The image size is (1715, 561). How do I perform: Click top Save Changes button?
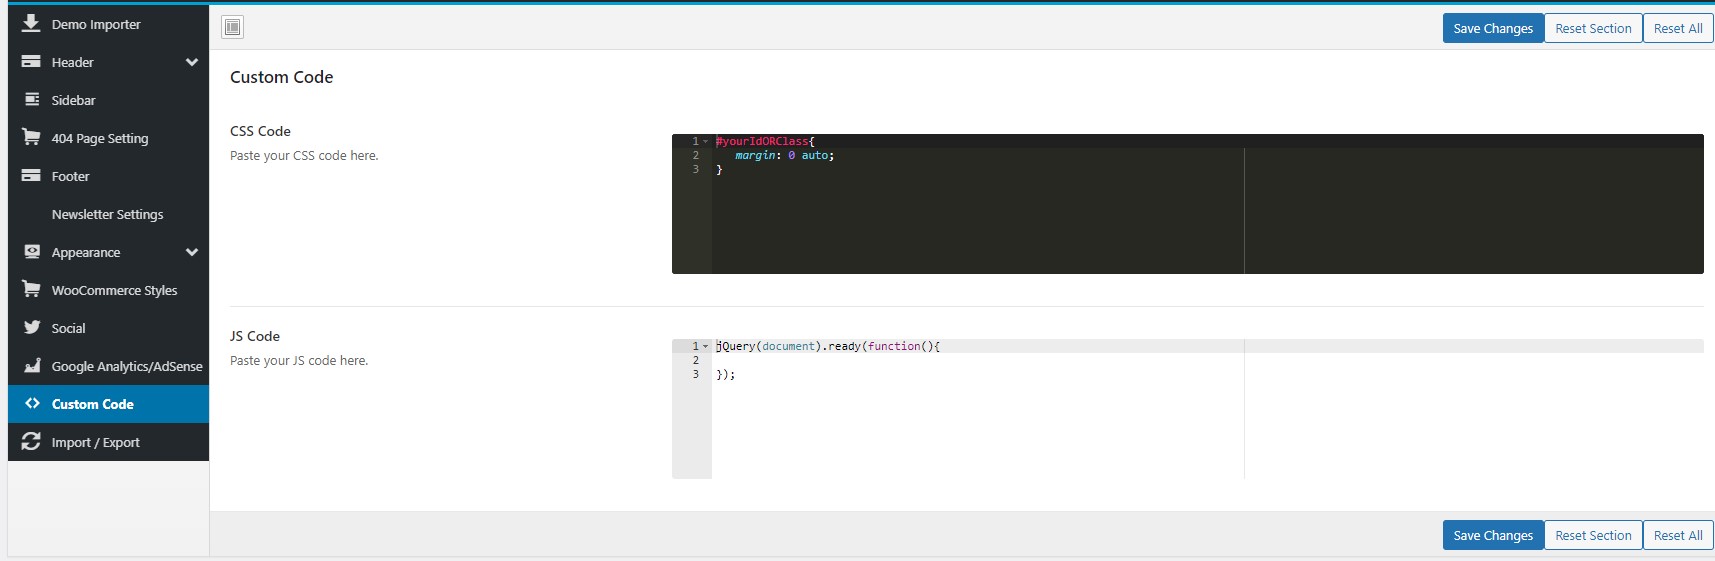click(x=1493, y=28)
